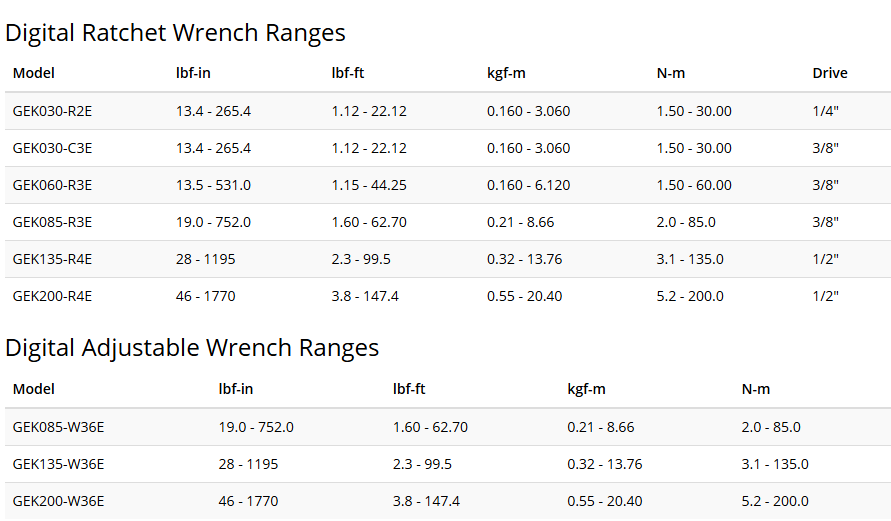Select the GEK030-R2E model cell
The width and height of the screenshot is (891, 521).
pos(52,111)
